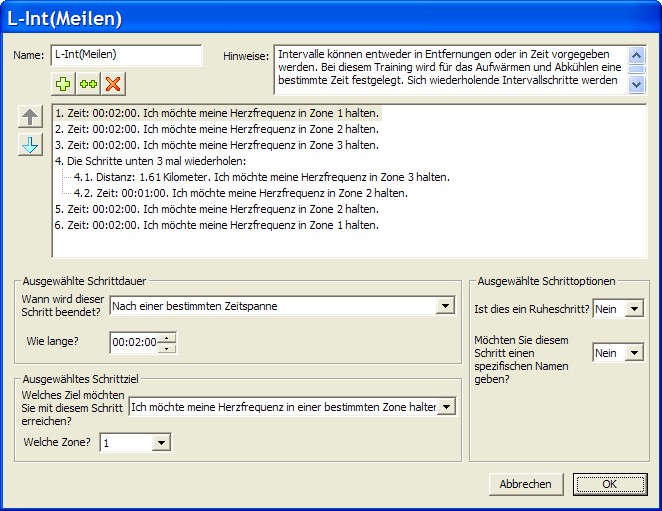Select step 3 Zeit 00:02:00 Zone 3
This screenshot has height=511, width=662.
click(217, 145)
